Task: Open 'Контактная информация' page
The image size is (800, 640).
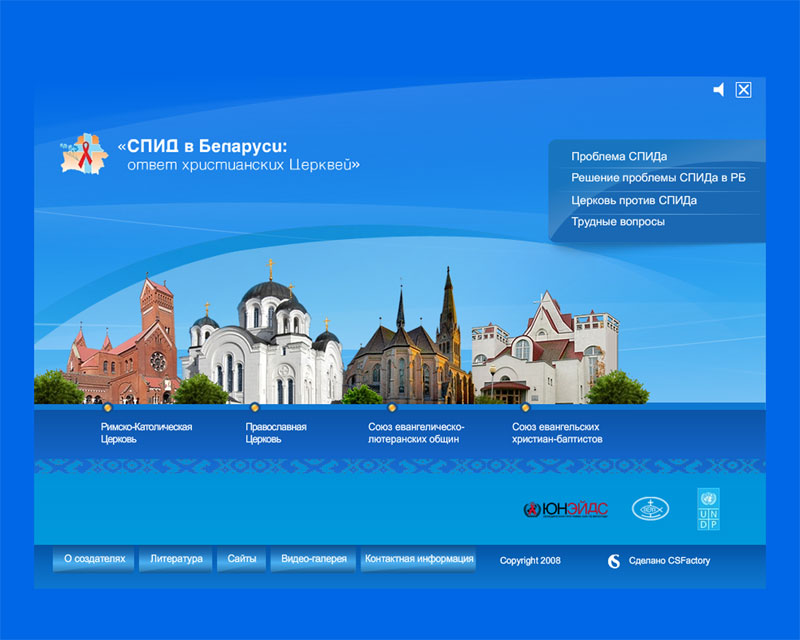Action: pos(419,559)
